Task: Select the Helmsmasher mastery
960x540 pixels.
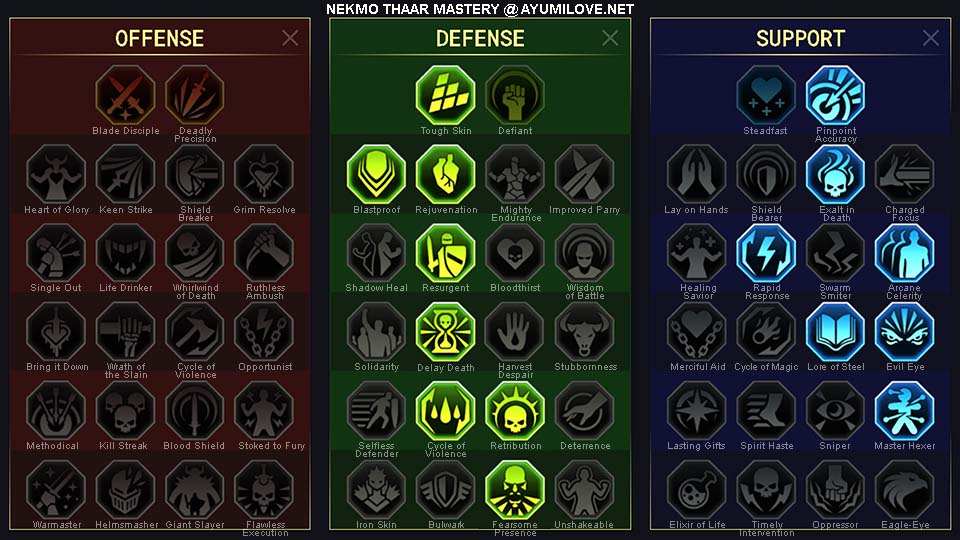Action: pos(126,490)
